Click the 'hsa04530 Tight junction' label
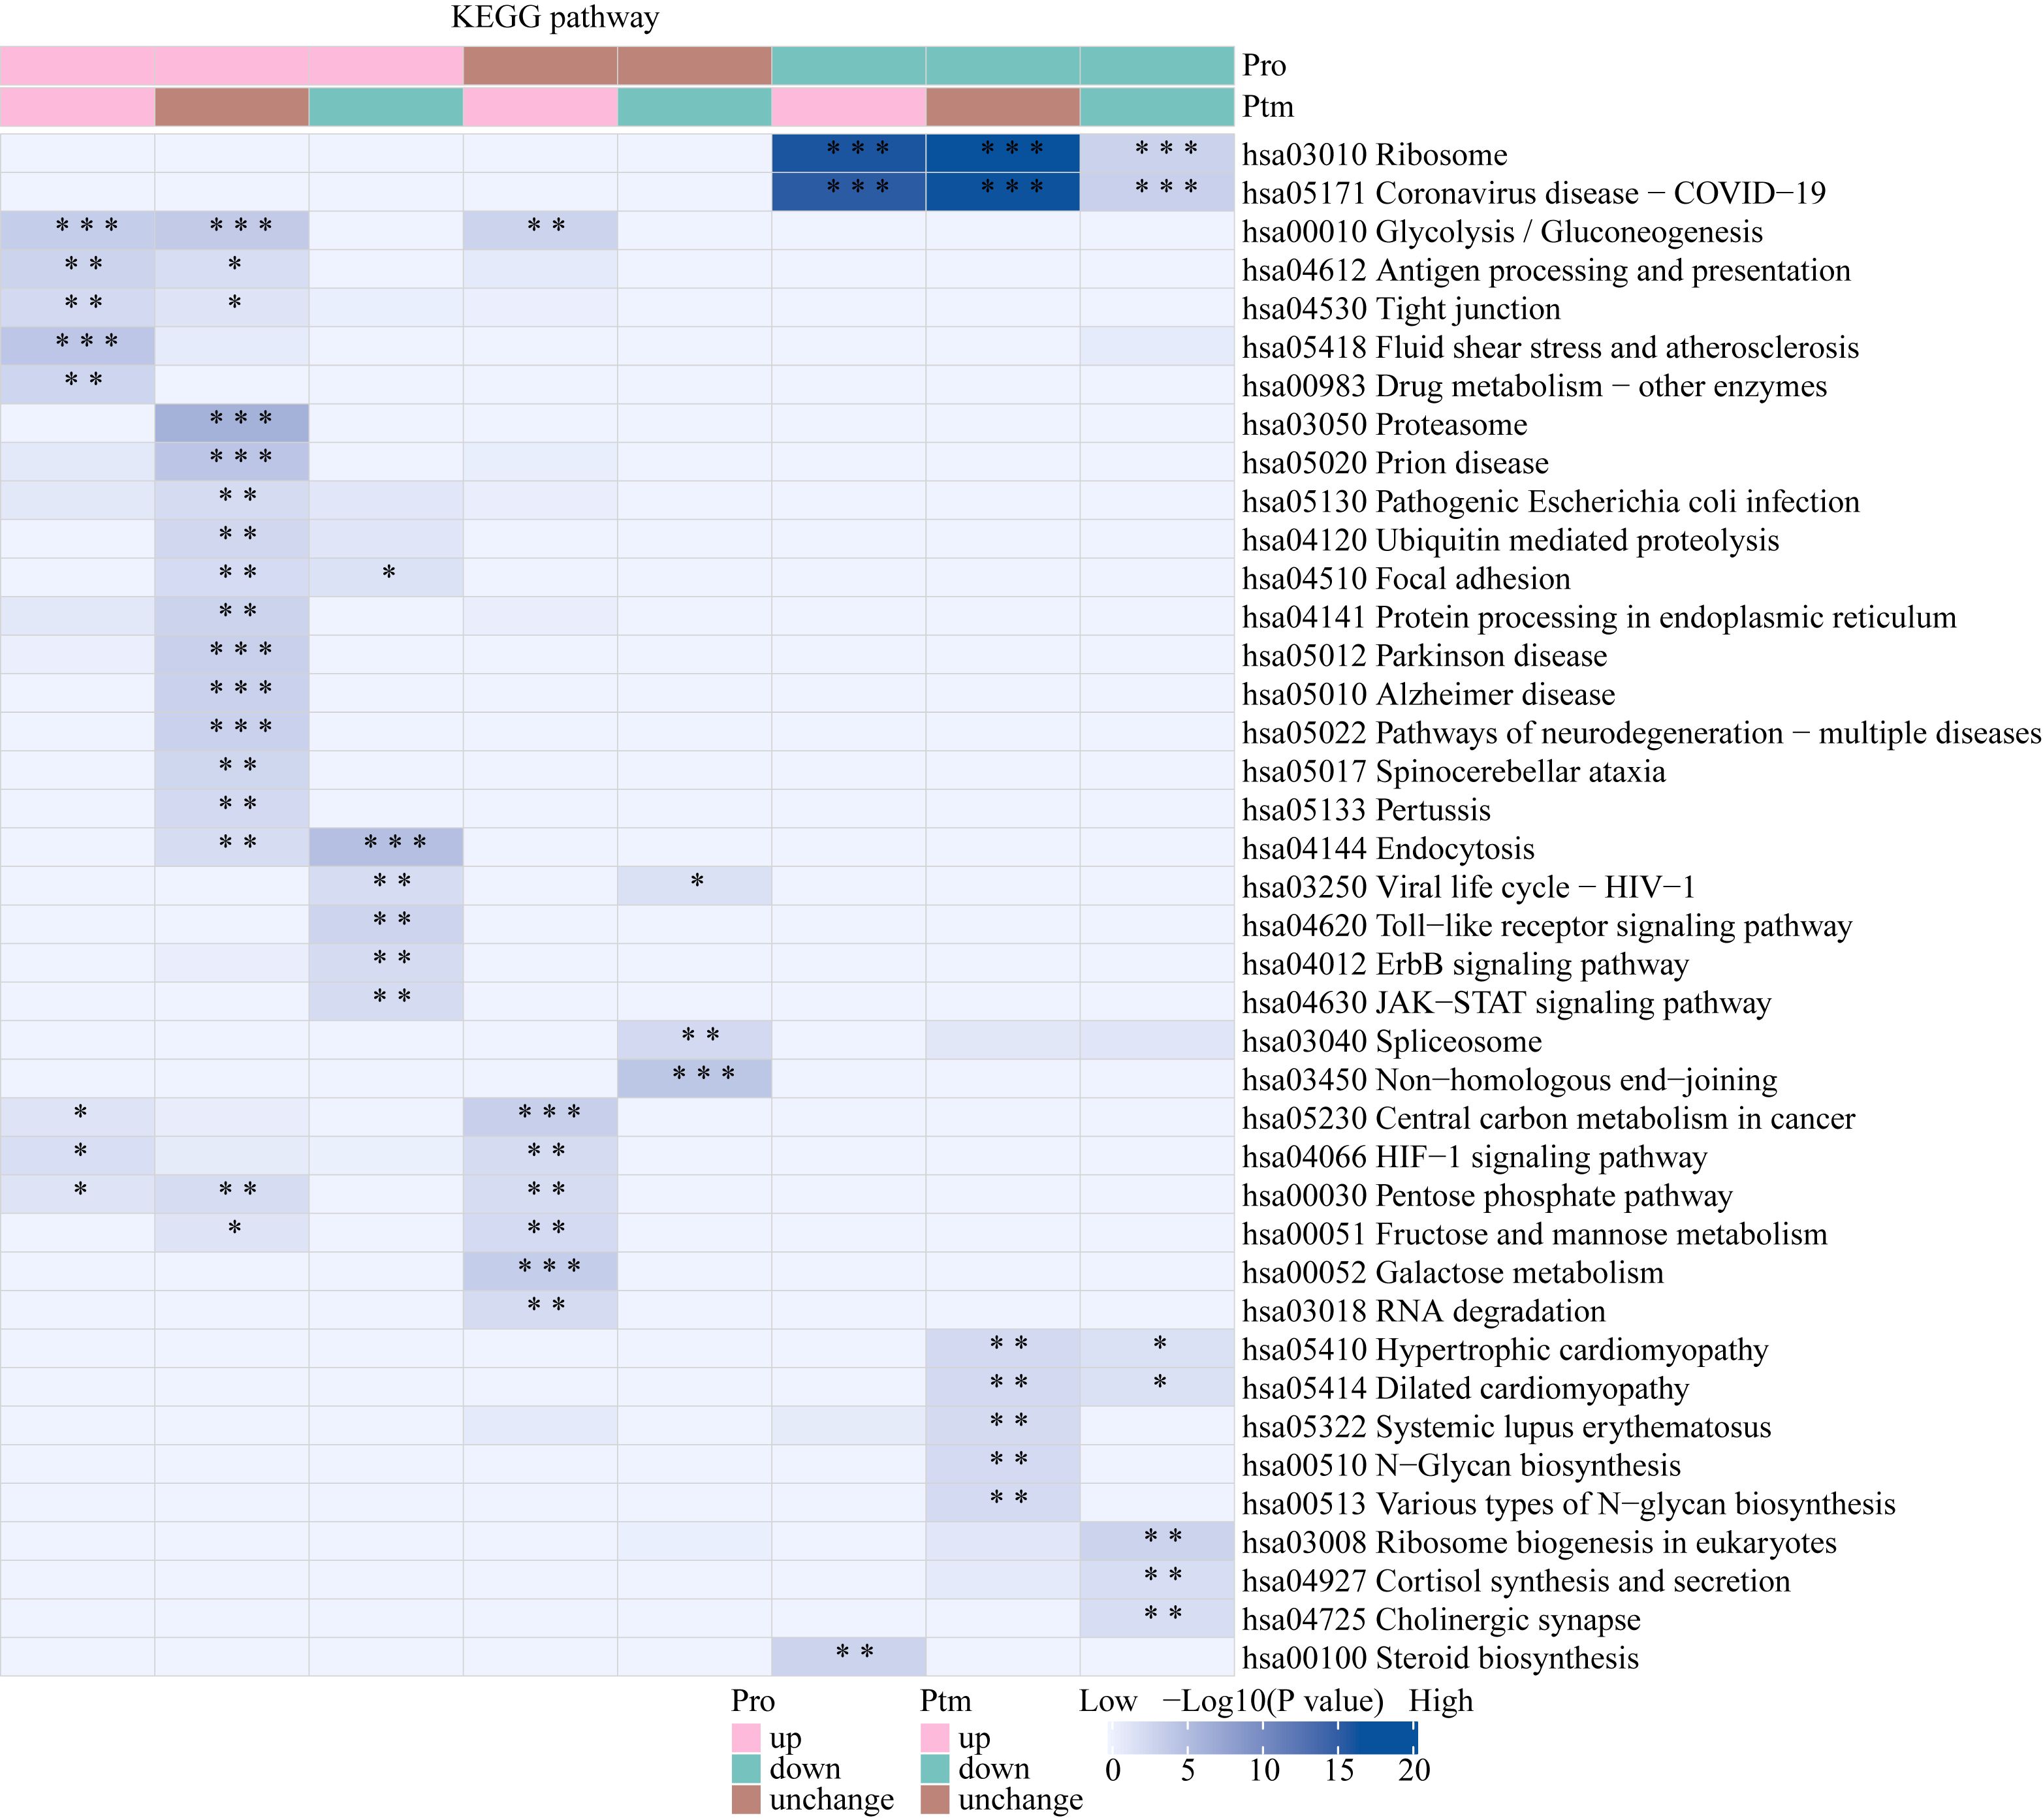 [x=1401, y=309]
